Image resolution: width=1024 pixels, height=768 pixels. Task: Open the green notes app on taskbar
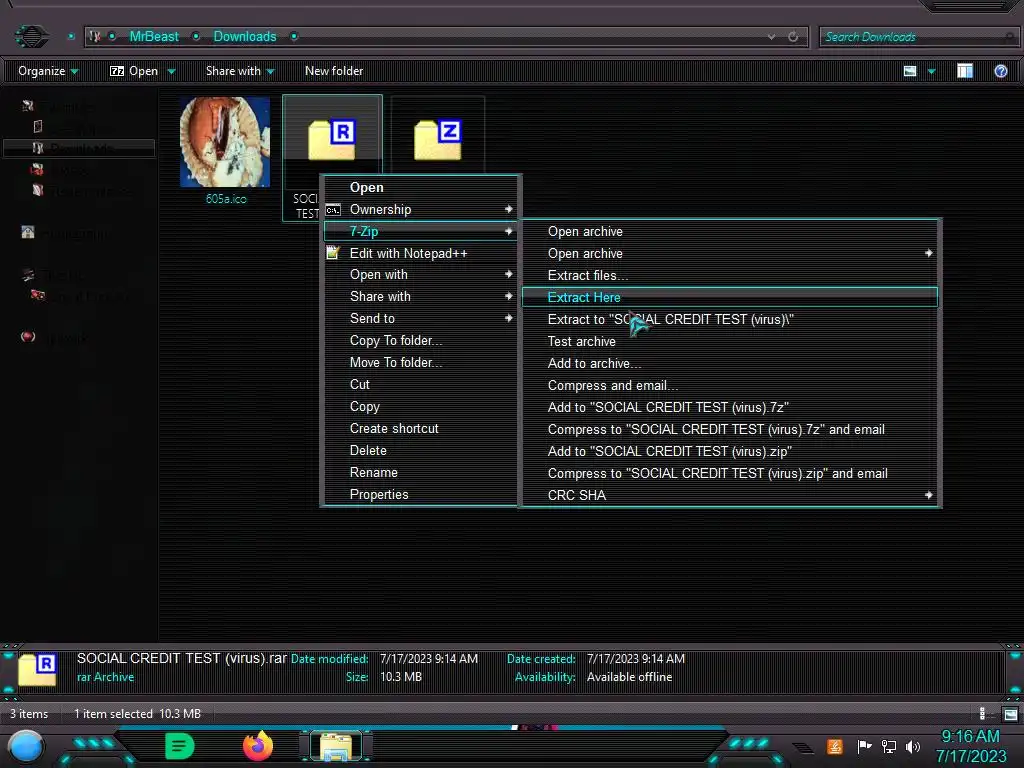point(180,746)
